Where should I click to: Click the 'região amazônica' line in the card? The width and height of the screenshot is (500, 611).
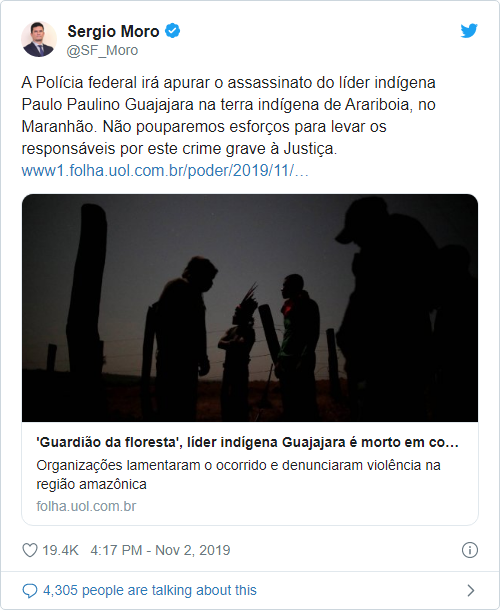[x=91, y=484]
